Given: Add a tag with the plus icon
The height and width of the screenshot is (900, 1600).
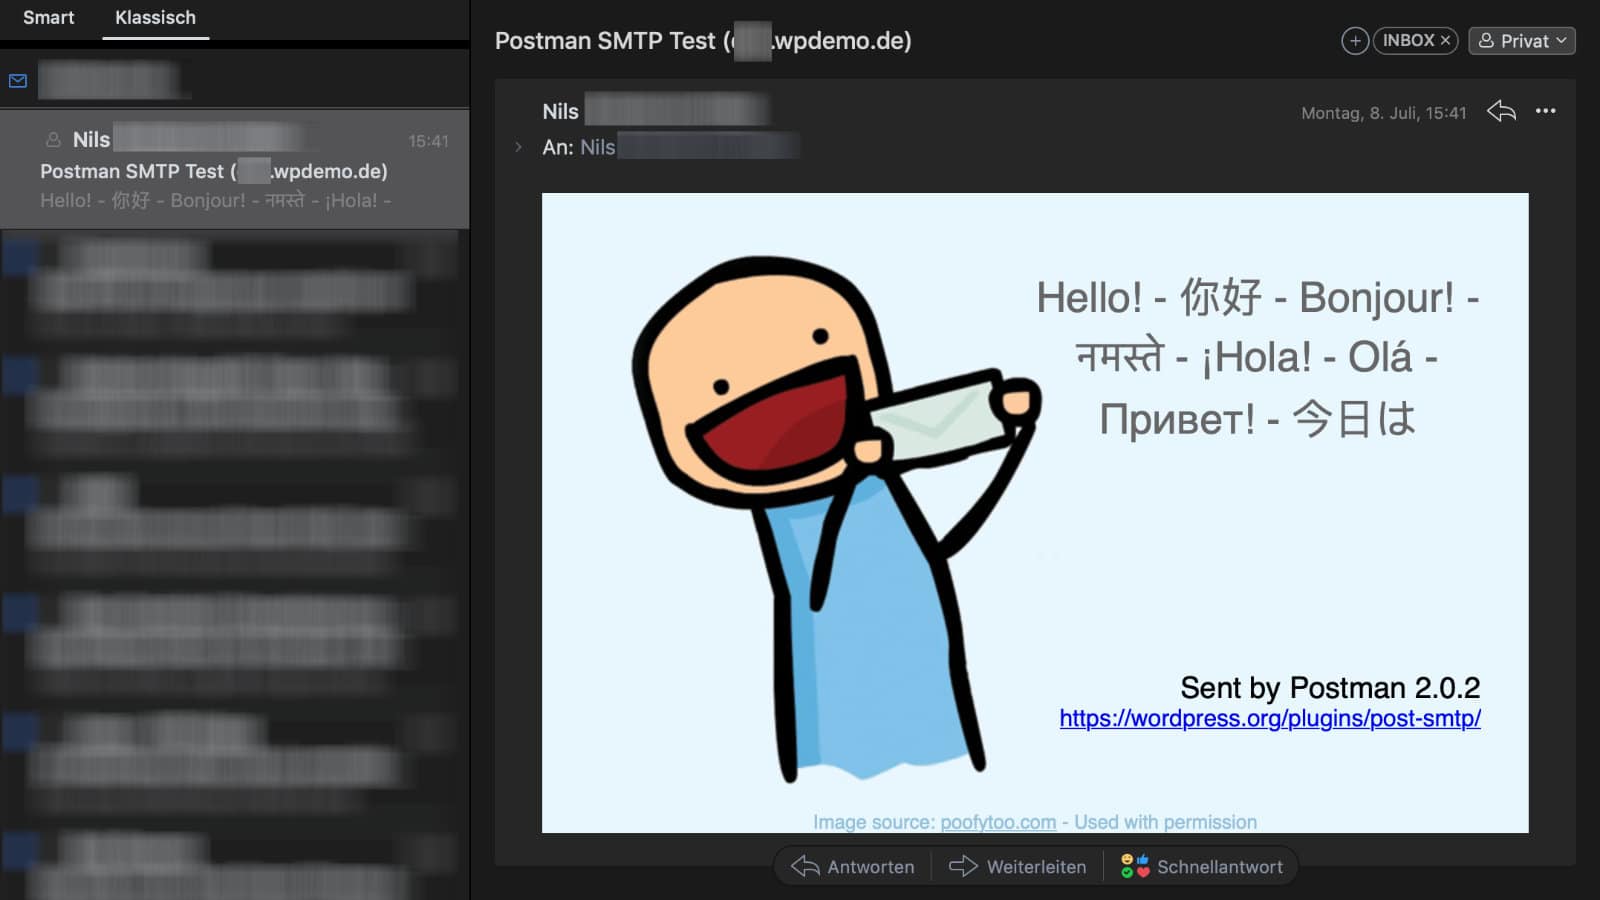Looking at the screenshot, I should coord(1354,41).
